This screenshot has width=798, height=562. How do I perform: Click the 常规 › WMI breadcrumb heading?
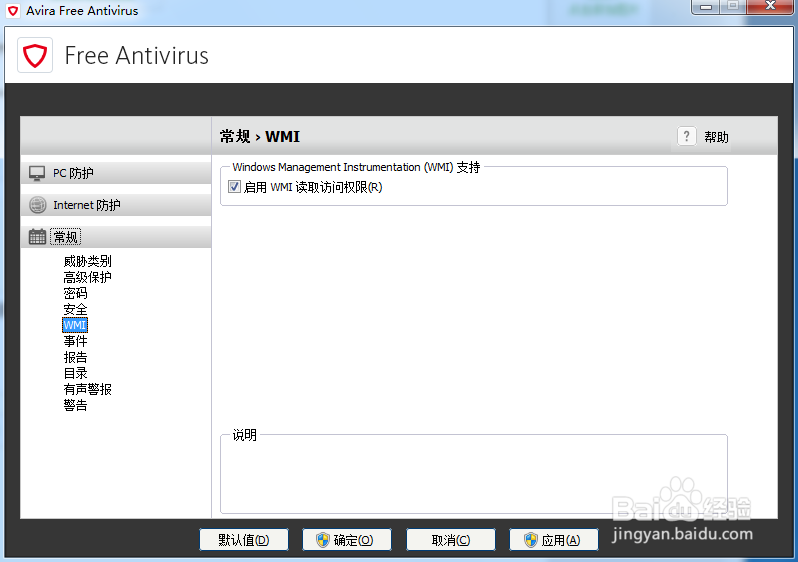point(260,136)
